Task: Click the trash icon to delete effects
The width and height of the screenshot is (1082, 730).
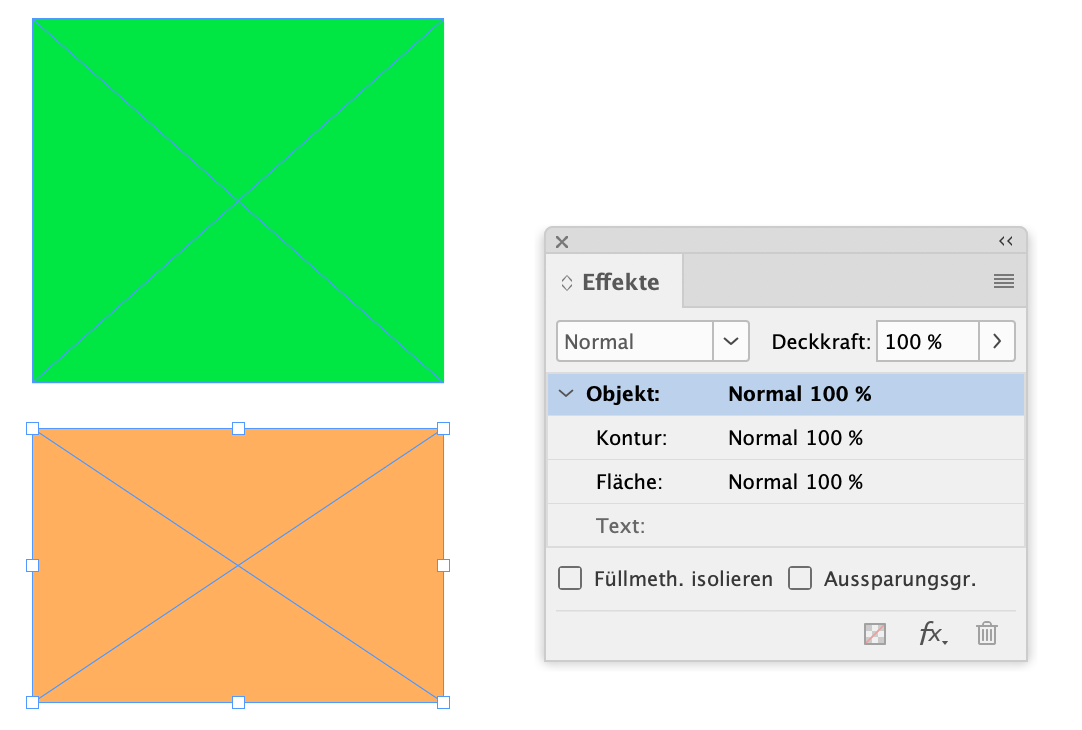Action: (x=987, y=634)
